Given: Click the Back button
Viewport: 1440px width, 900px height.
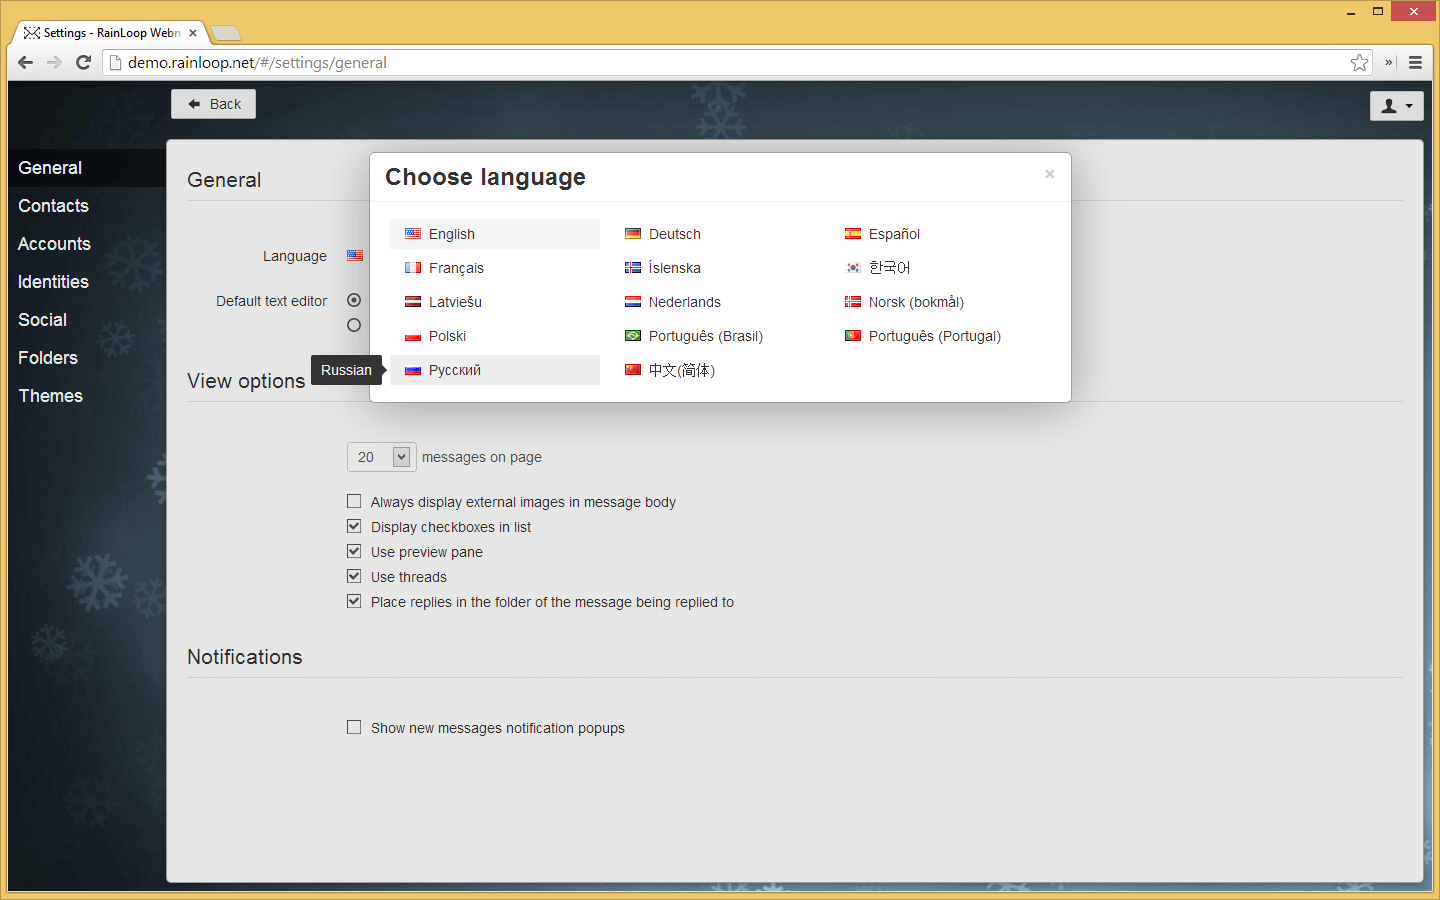Looking at the screenshot, I should click(x=212, y=103).
